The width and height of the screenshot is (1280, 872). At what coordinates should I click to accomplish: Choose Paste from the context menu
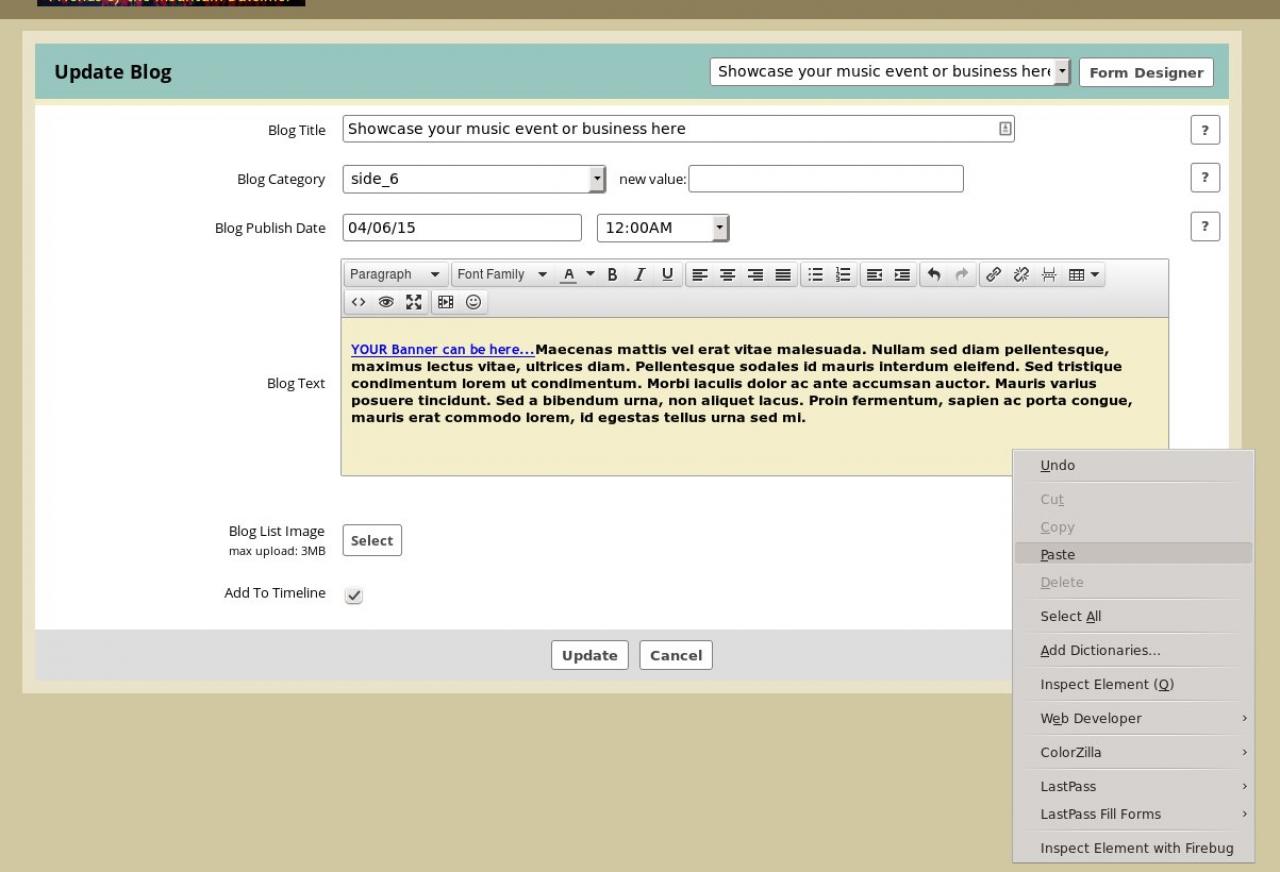tap(1057, 554)
